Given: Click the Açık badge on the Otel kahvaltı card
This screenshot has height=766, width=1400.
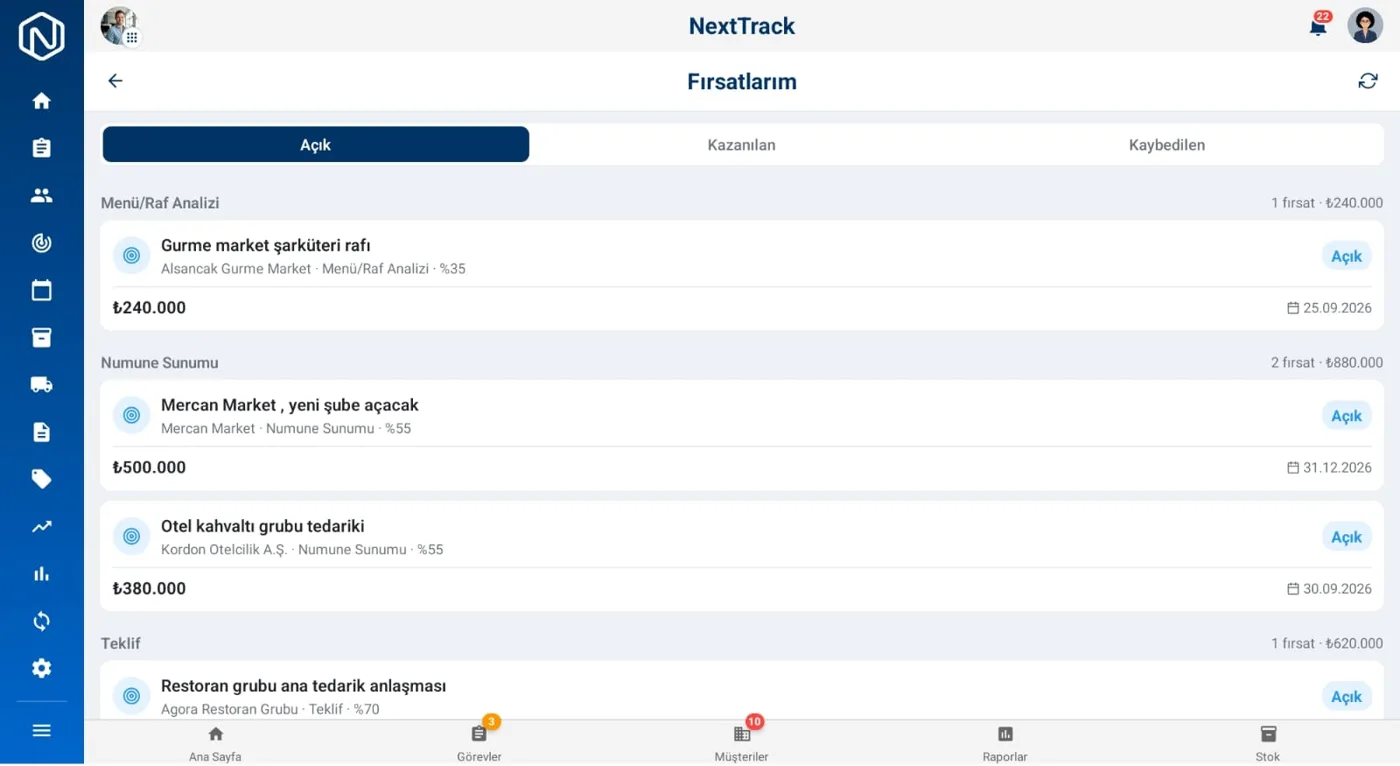Looking at the screenshot, I should 1346,537.
